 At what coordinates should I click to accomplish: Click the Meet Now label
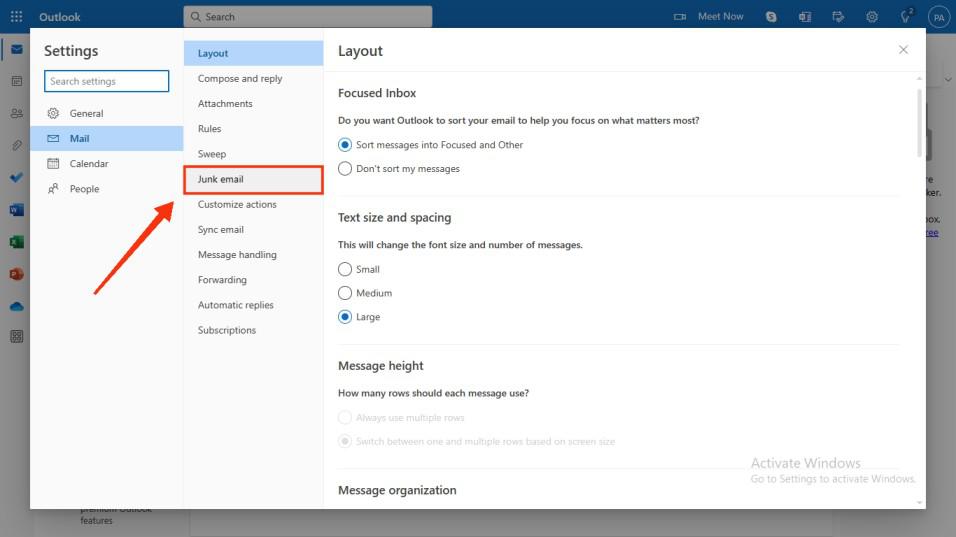[721, 16]
